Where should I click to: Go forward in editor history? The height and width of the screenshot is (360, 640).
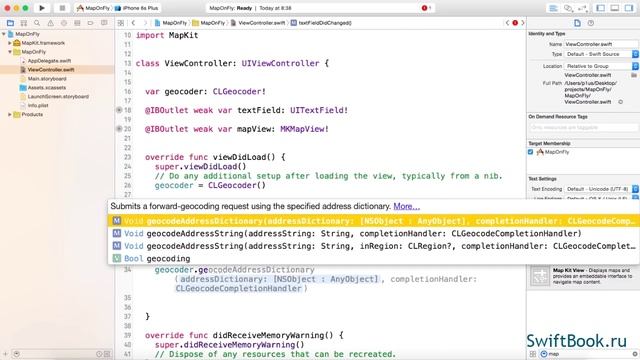pyautogui.click(x=145, y=23)
